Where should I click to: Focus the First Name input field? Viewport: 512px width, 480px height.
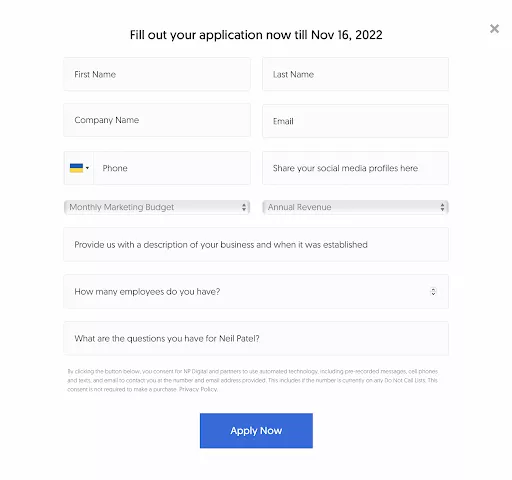pyautogui.click(x=157, y=74)
